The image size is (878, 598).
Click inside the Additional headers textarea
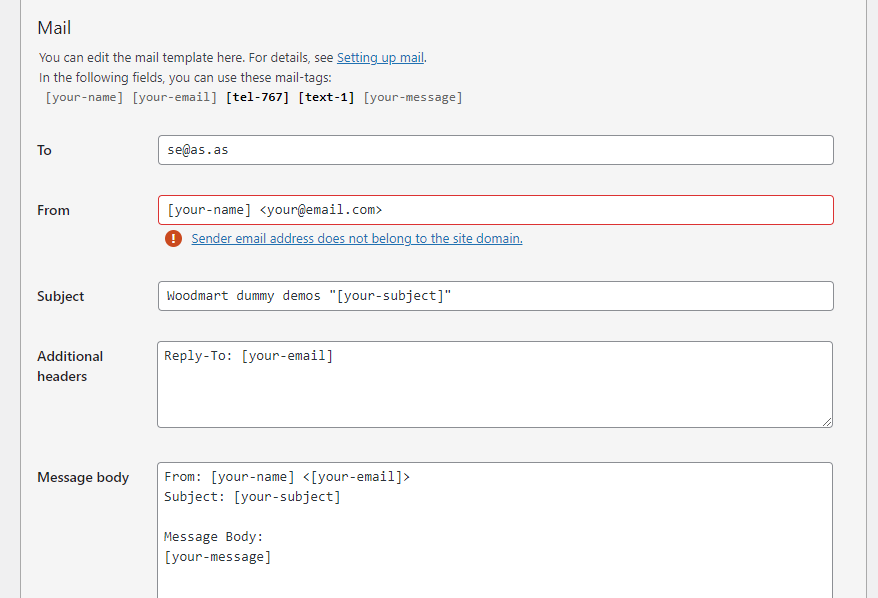point(495,385)
